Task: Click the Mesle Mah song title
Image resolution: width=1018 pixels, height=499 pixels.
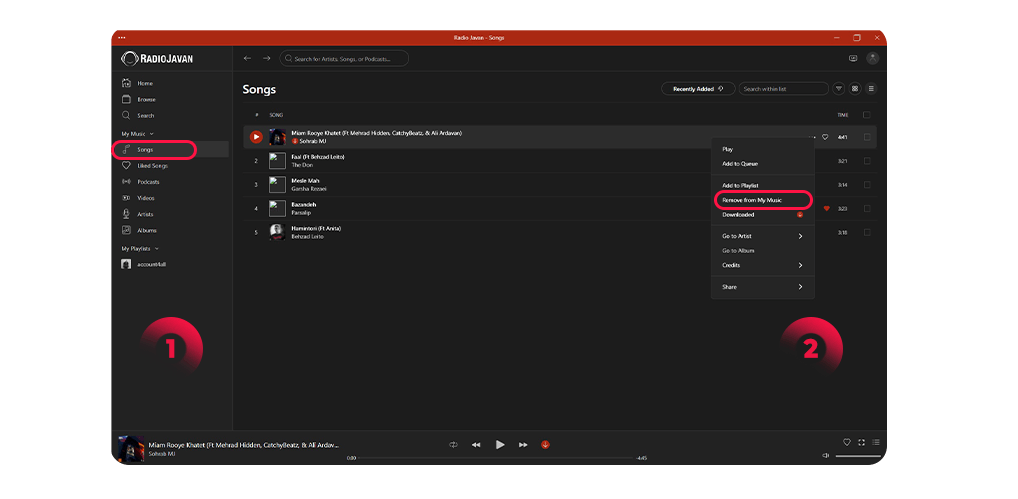Action: (x=305, y=181)
